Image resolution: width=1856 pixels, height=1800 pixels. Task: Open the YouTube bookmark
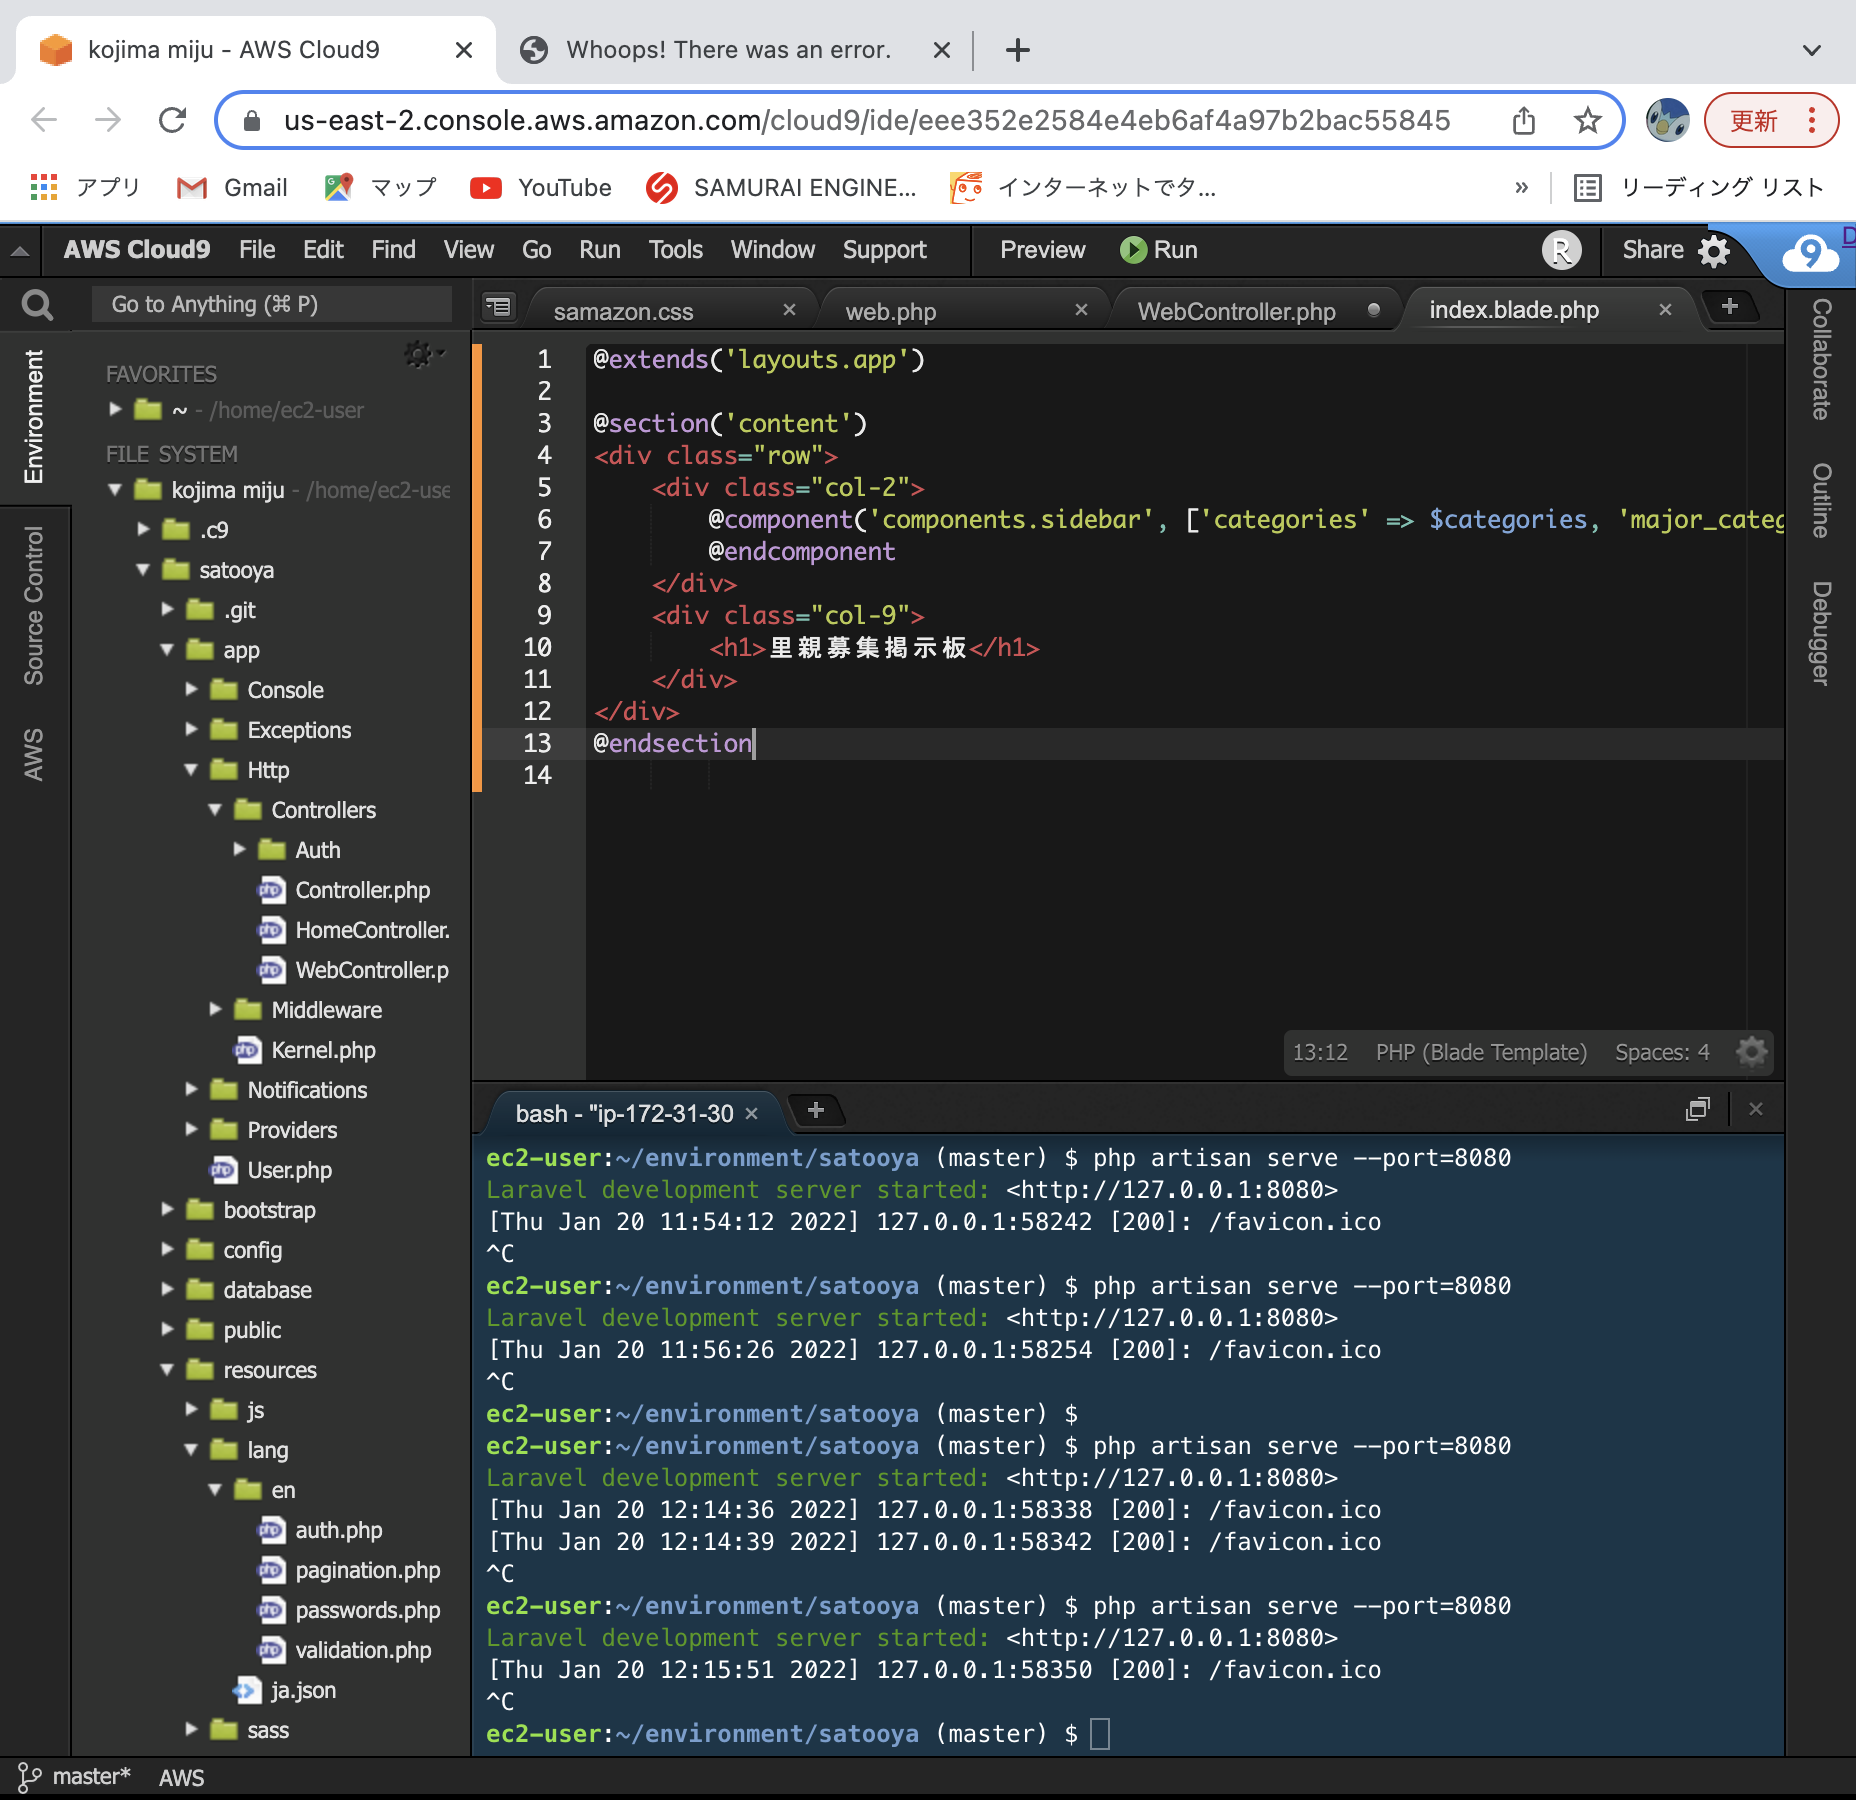541,188
